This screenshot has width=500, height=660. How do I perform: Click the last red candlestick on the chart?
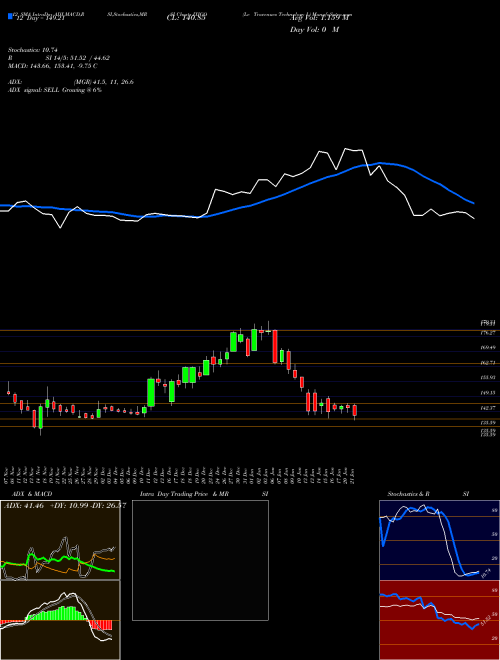tap(354, 410)
